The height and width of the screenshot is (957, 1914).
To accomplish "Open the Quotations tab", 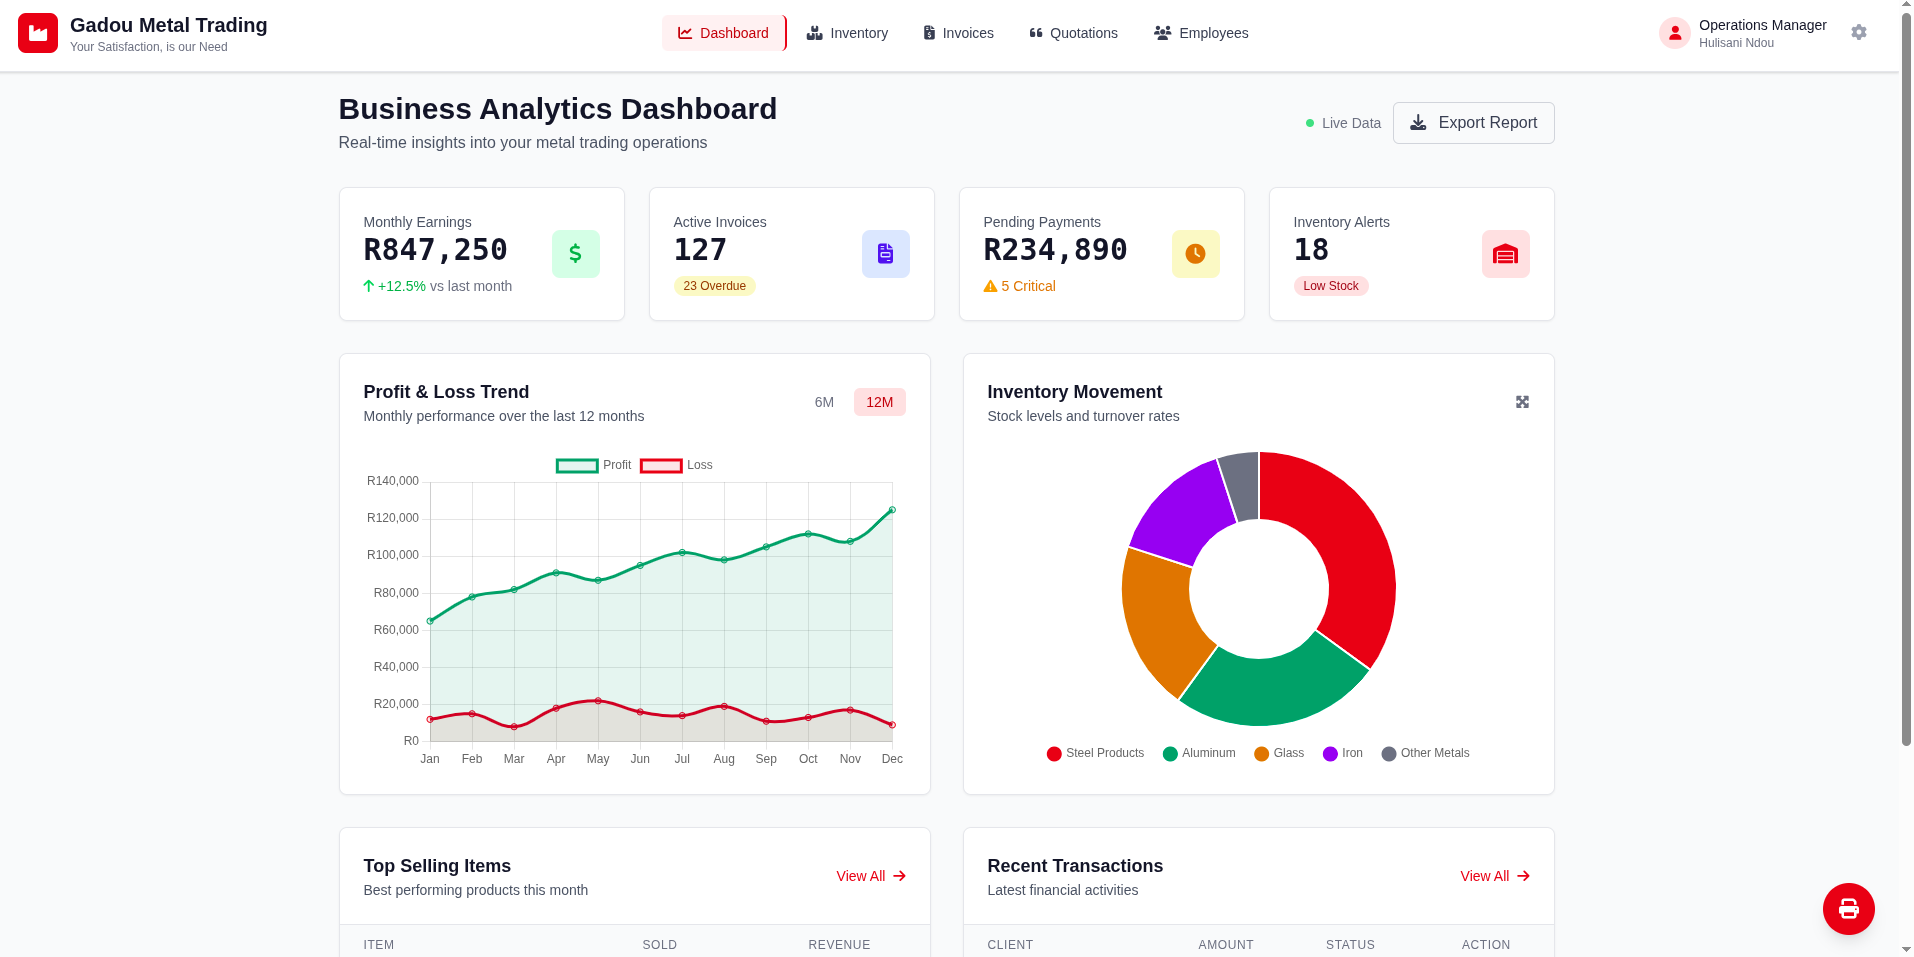I will [x=1072, y=33].
